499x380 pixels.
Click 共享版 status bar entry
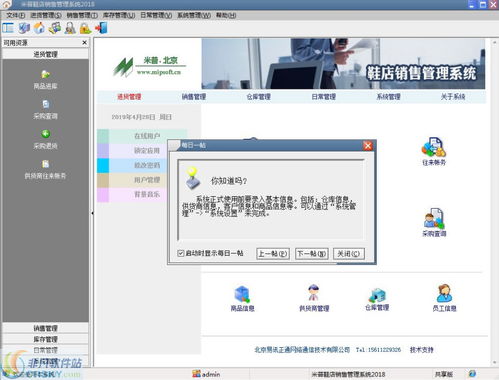coord(444,374)
